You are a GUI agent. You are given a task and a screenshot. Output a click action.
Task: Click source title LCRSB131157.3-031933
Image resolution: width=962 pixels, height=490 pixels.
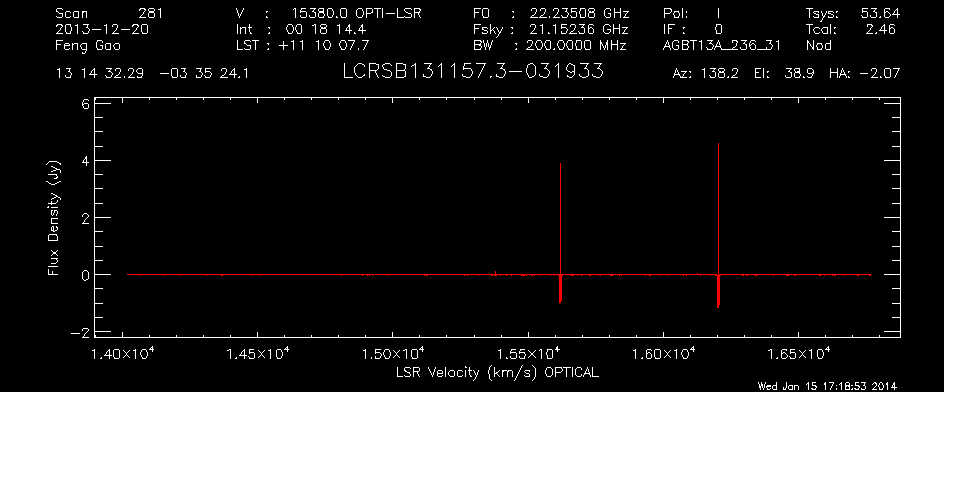pos(473,71)
